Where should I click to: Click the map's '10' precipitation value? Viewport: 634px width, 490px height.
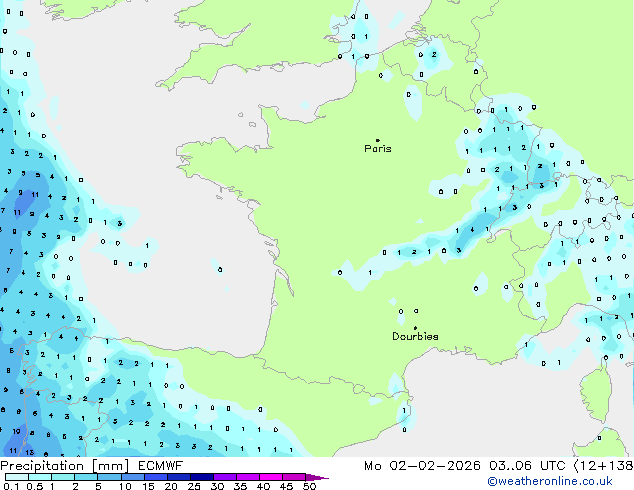pyautogui.click(x=16, y=431)
